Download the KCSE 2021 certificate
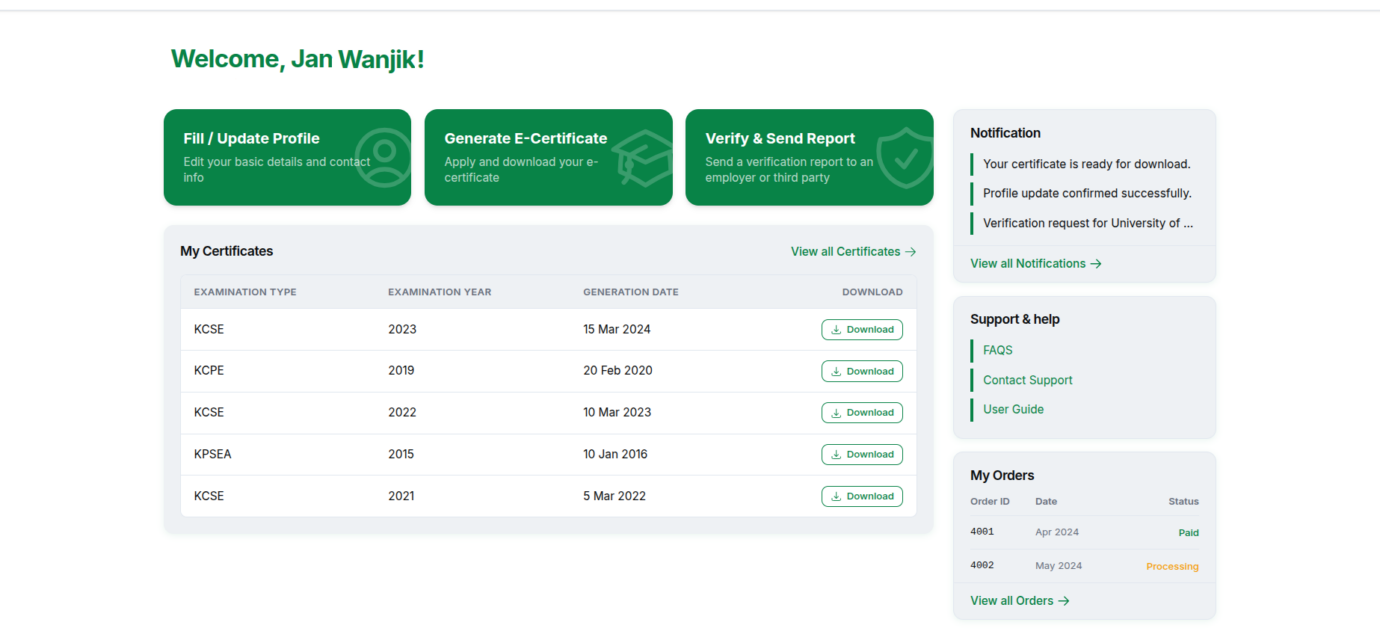Image resolution: width=1380 pixels, height=640 pixels. 862,496
